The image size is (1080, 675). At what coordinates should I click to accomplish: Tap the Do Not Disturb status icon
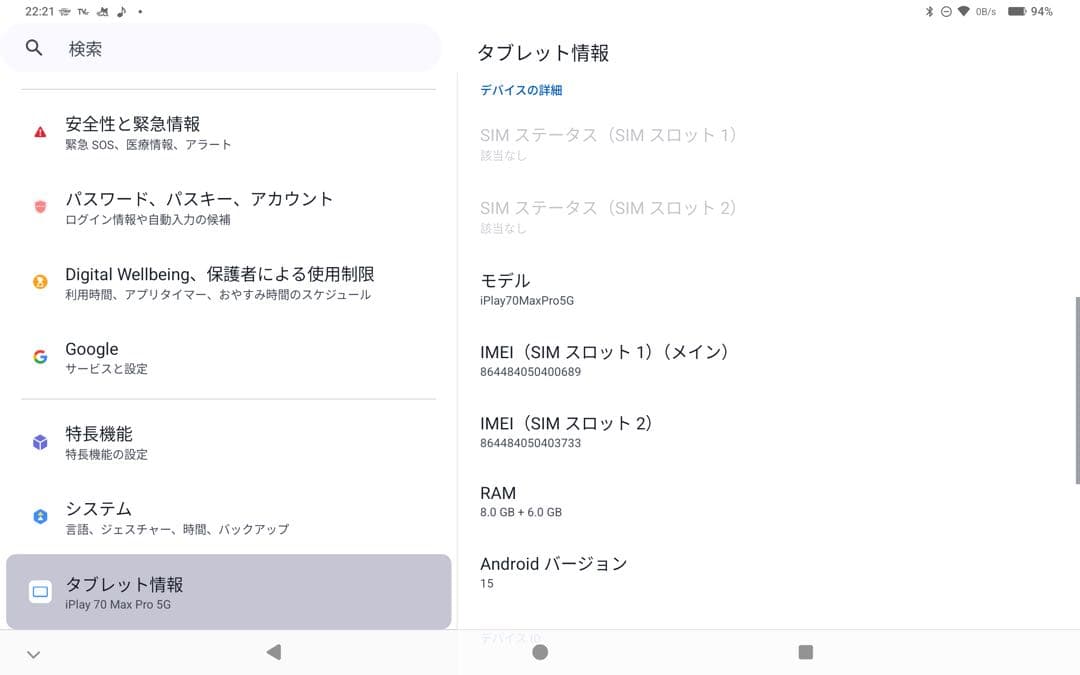[946, 11]
